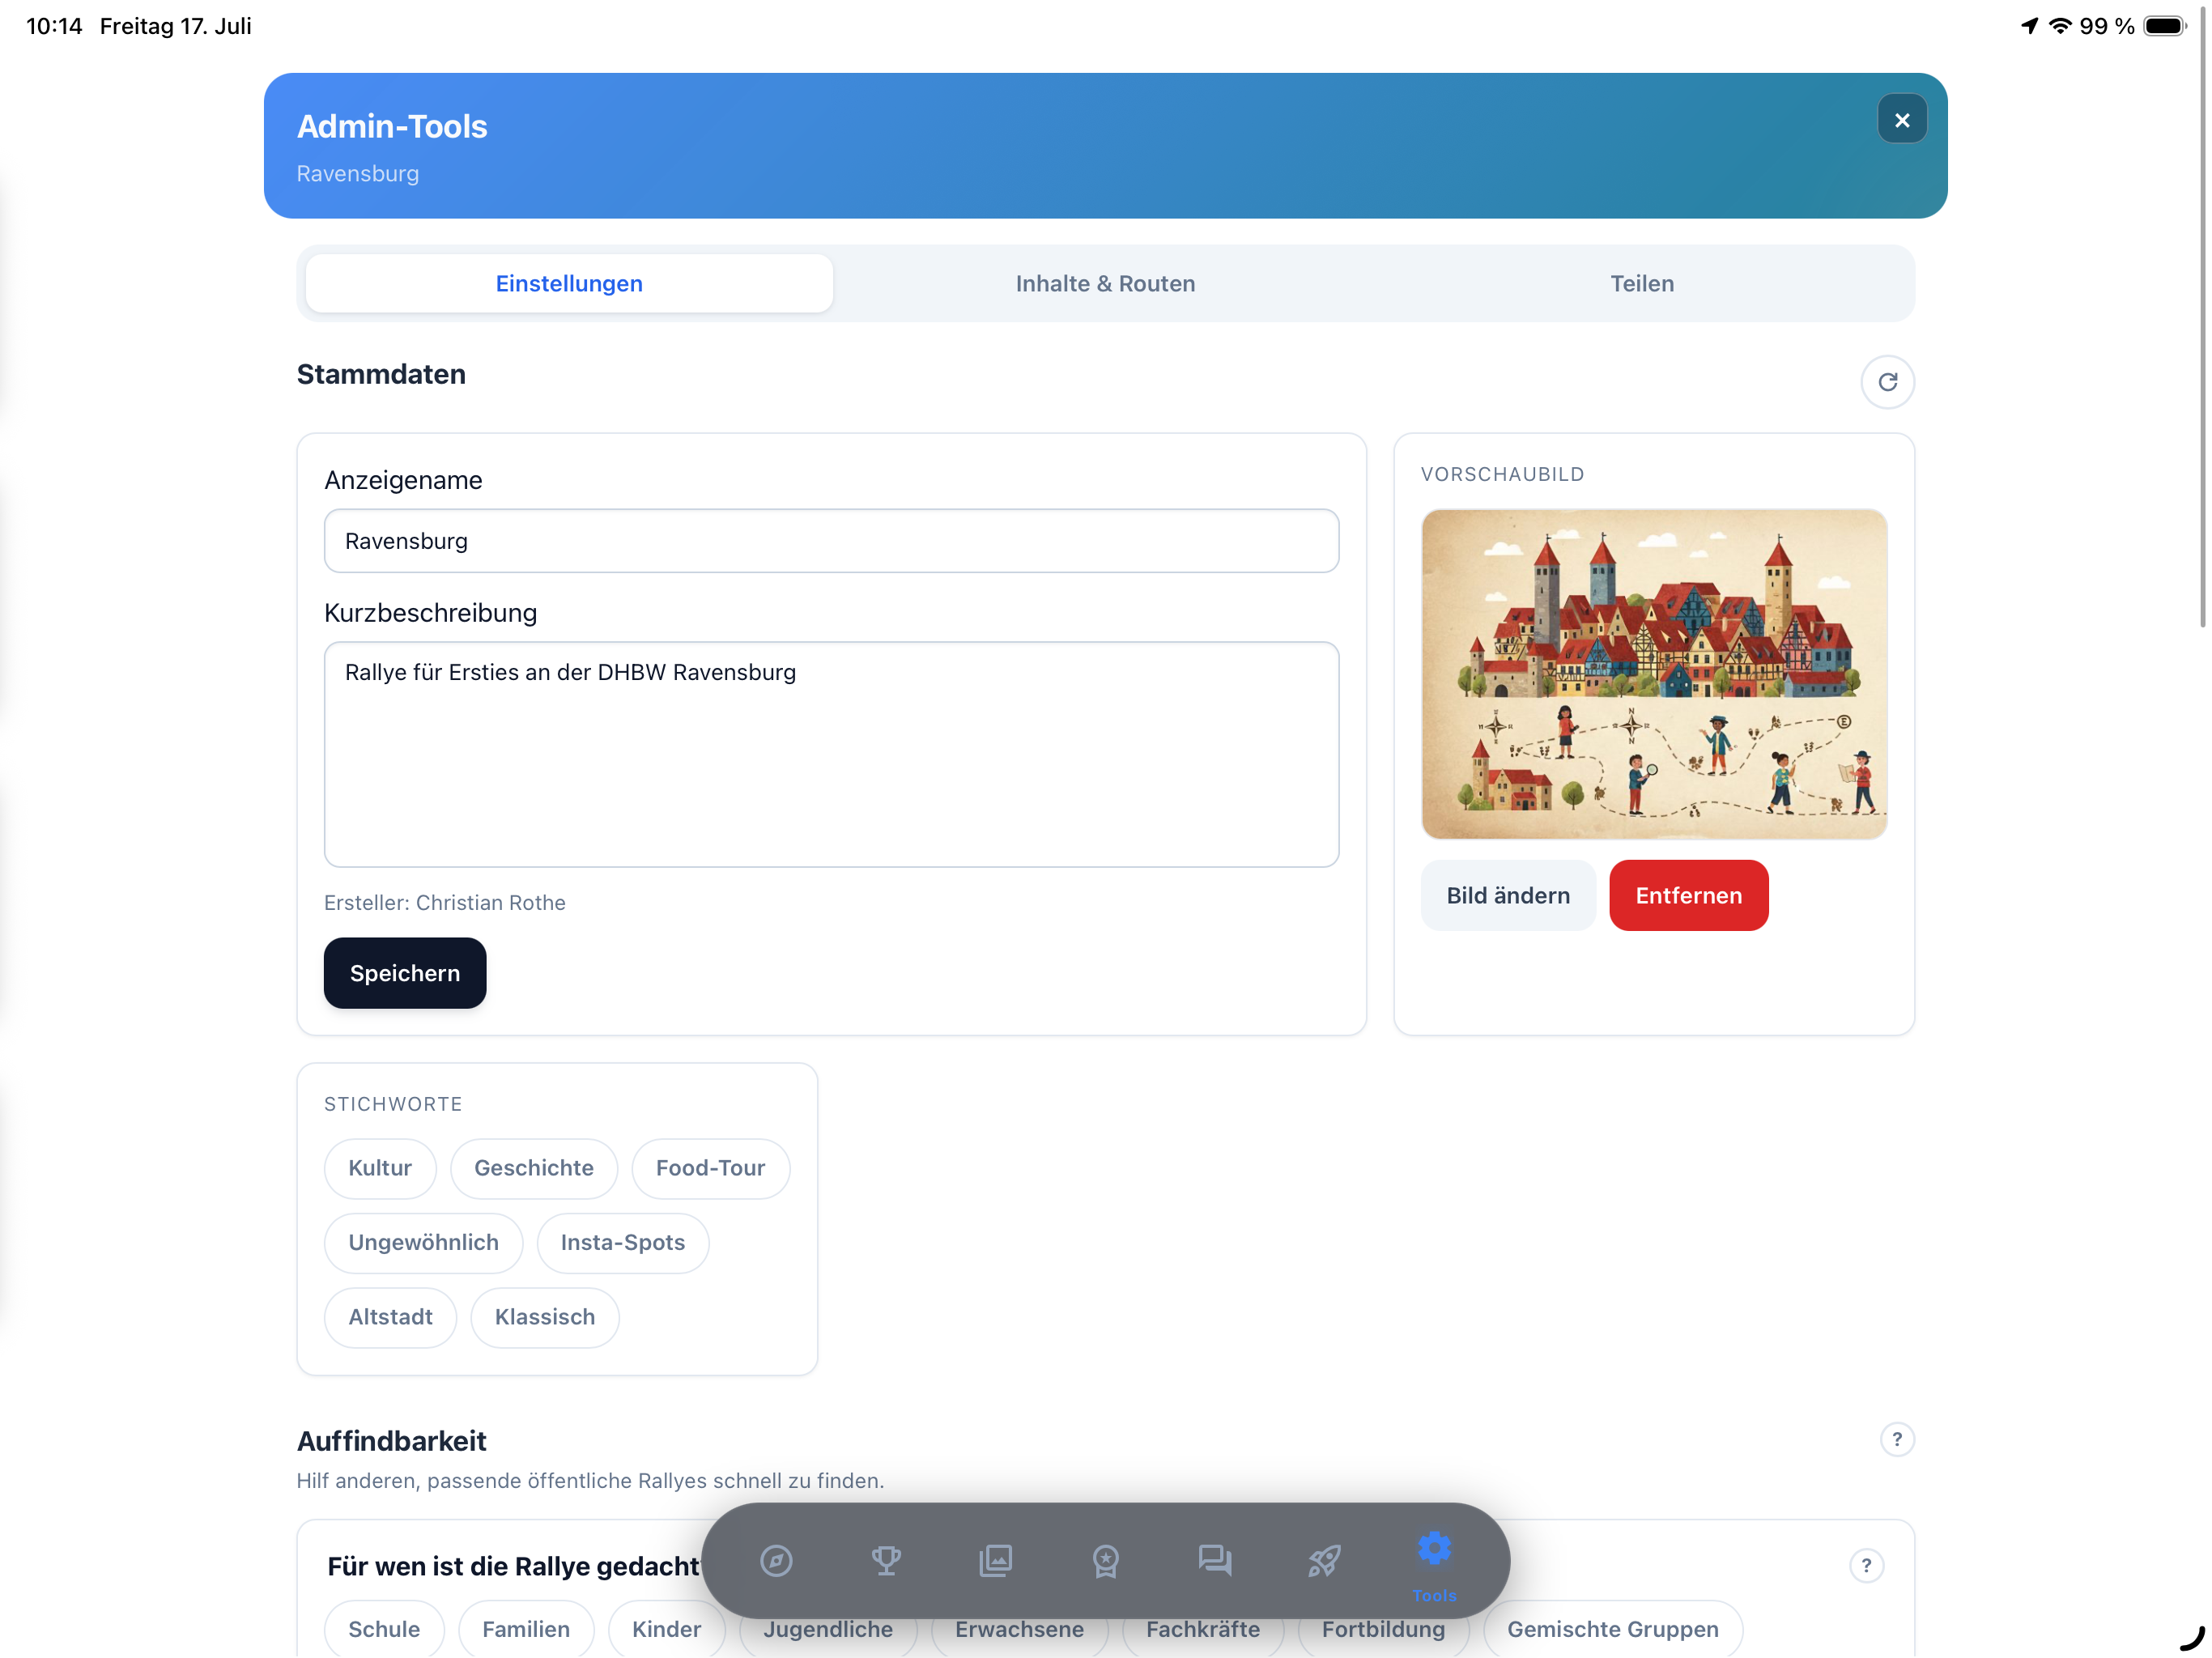Click the Bild ändern button
This screenshot has height=1658, width=2212.
pos(1508,895)
